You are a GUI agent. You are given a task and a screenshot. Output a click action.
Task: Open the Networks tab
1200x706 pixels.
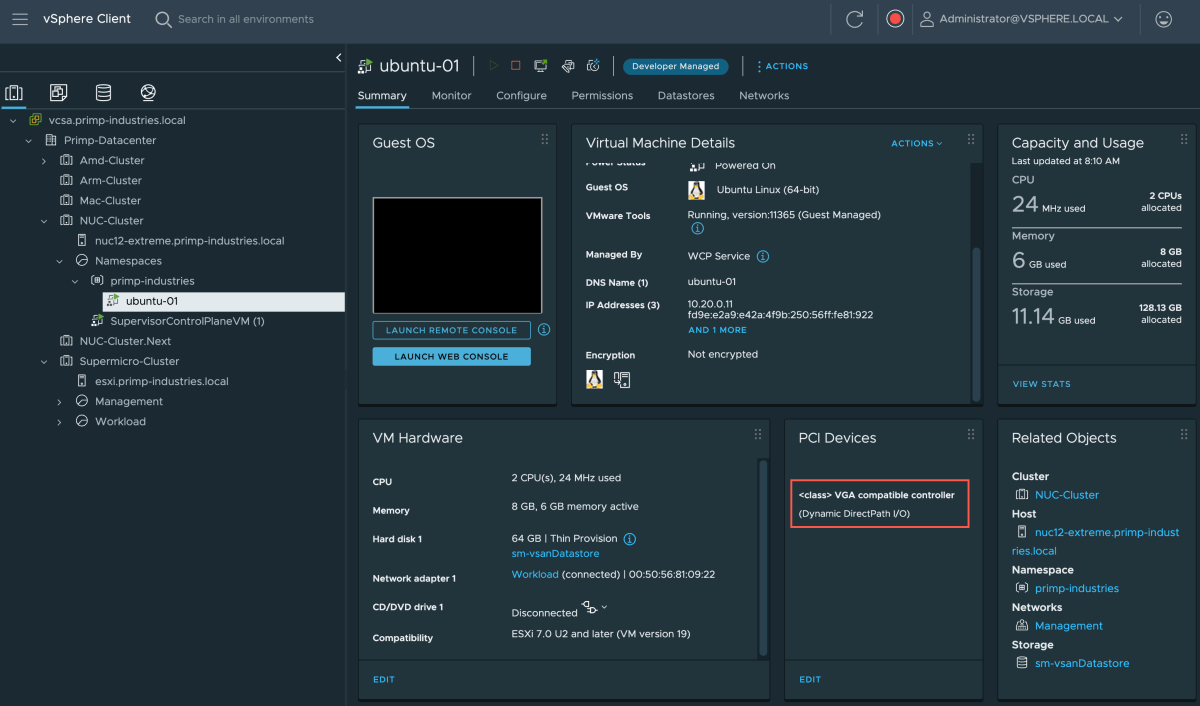(764, 96)
